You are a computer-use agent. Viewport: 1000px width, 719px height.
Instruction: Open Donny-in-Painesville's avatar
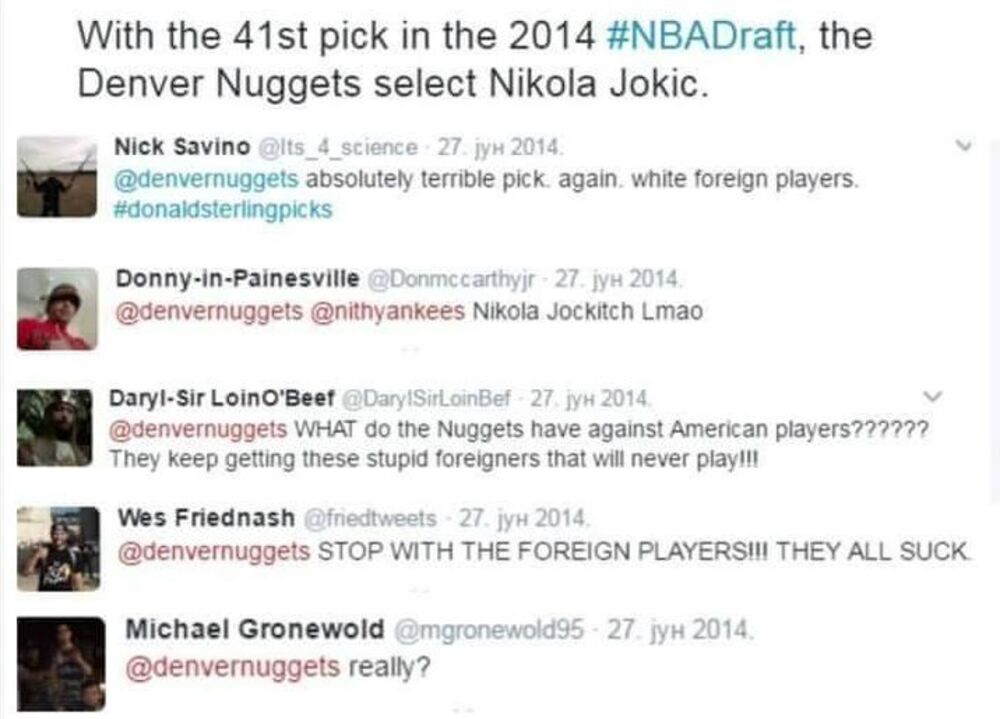(x=57, y=309)
